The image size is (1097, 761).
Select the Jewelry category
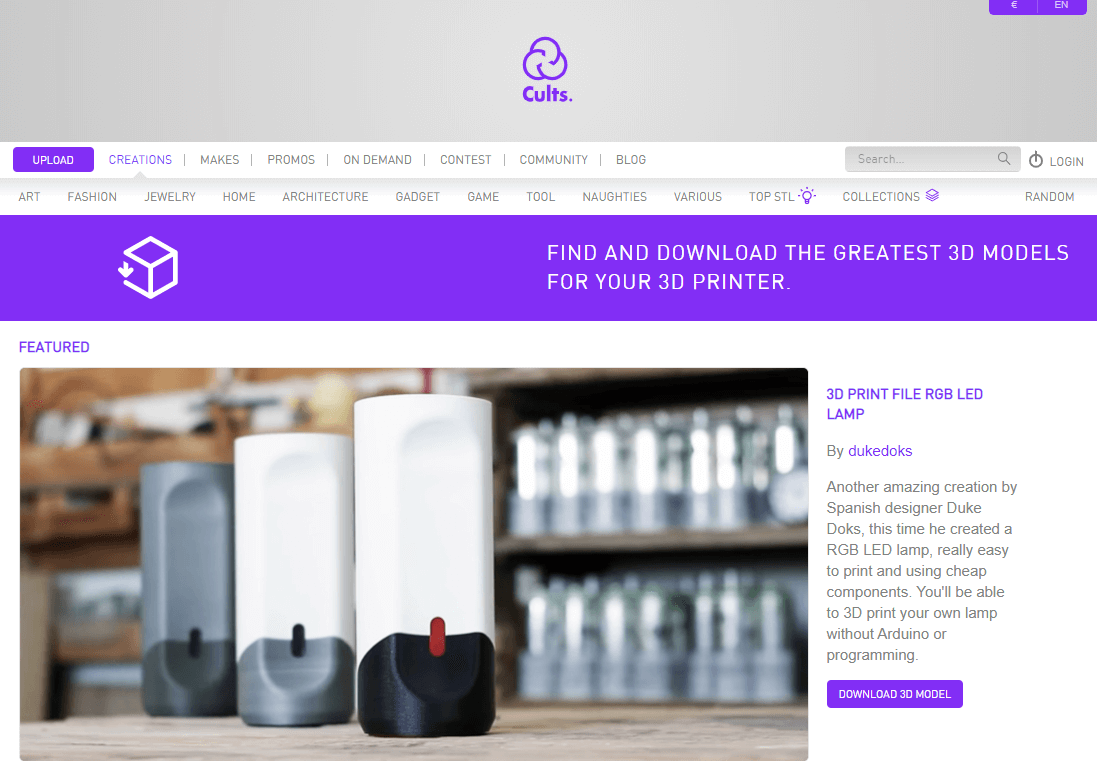170,197
